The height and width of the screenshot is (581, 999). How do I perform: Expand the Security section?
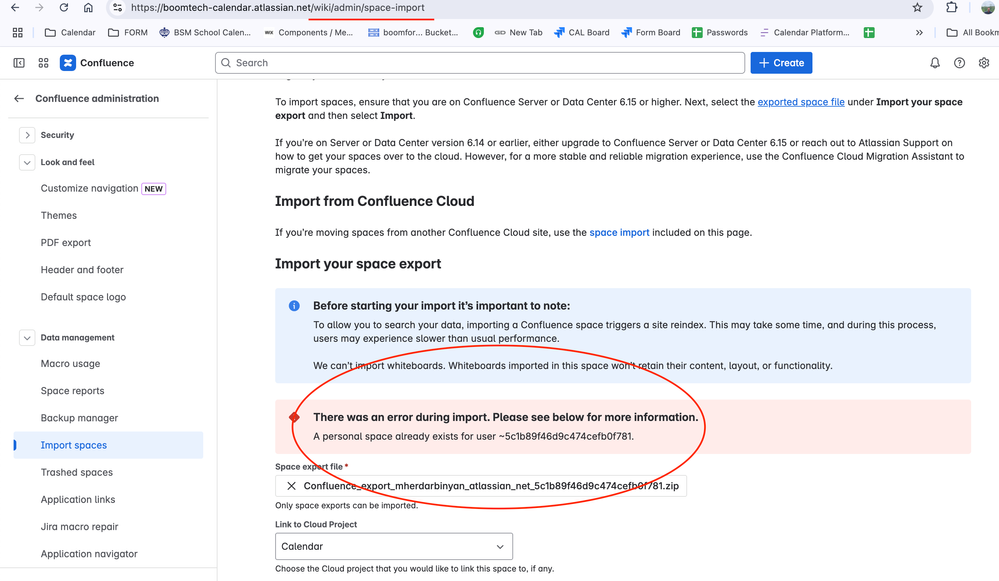tap(27, 135)
